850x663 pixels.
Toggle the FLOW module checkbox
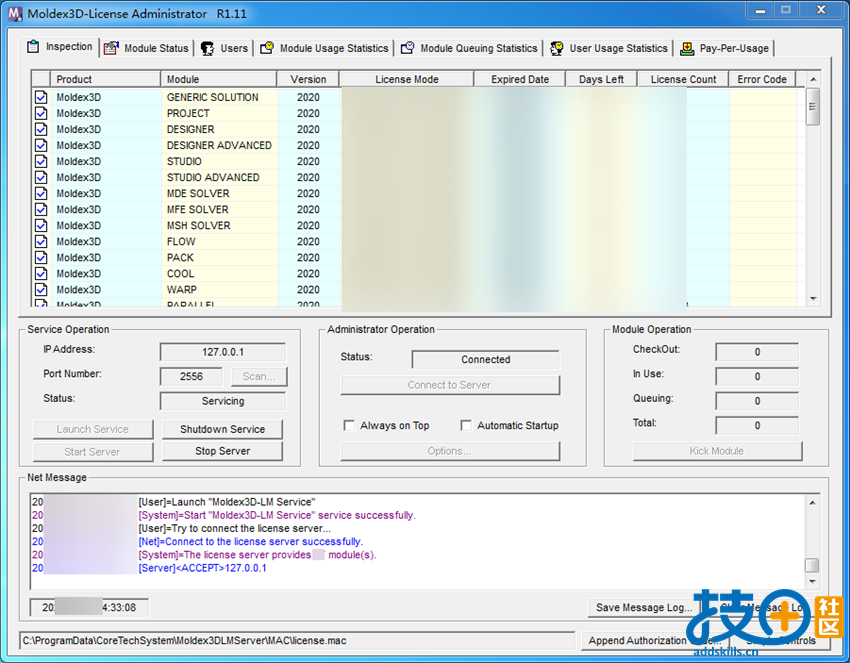click(x=41, y=242)
